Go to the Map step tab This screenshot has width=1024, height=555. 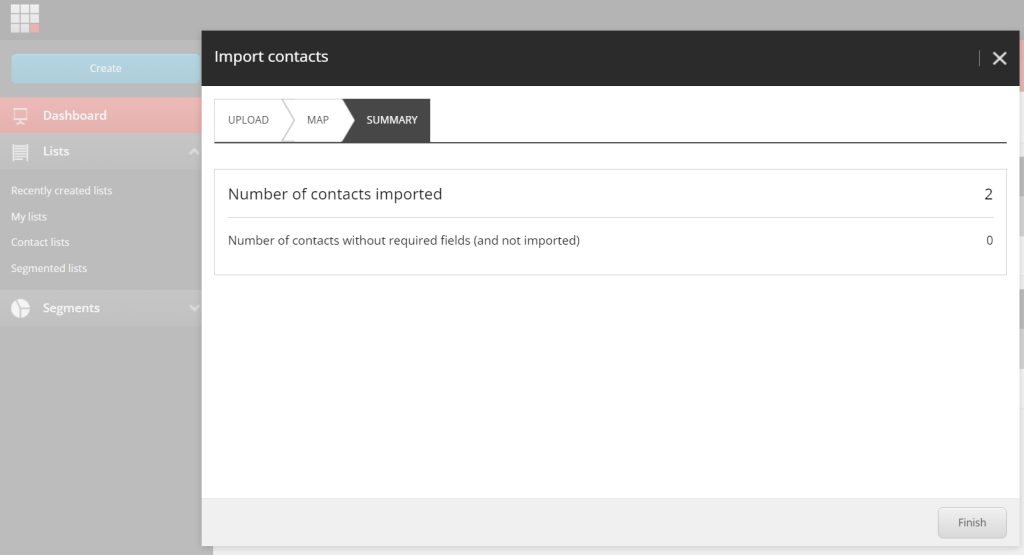pos(317,120)
